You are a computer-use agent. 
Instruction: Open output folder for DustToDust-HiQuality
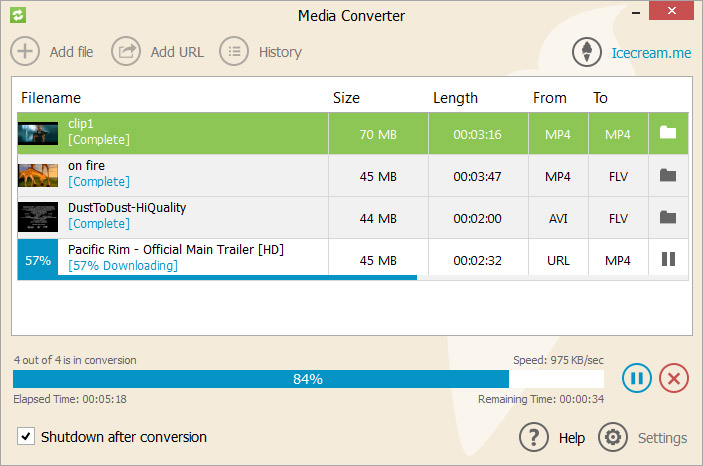point(668,218)
